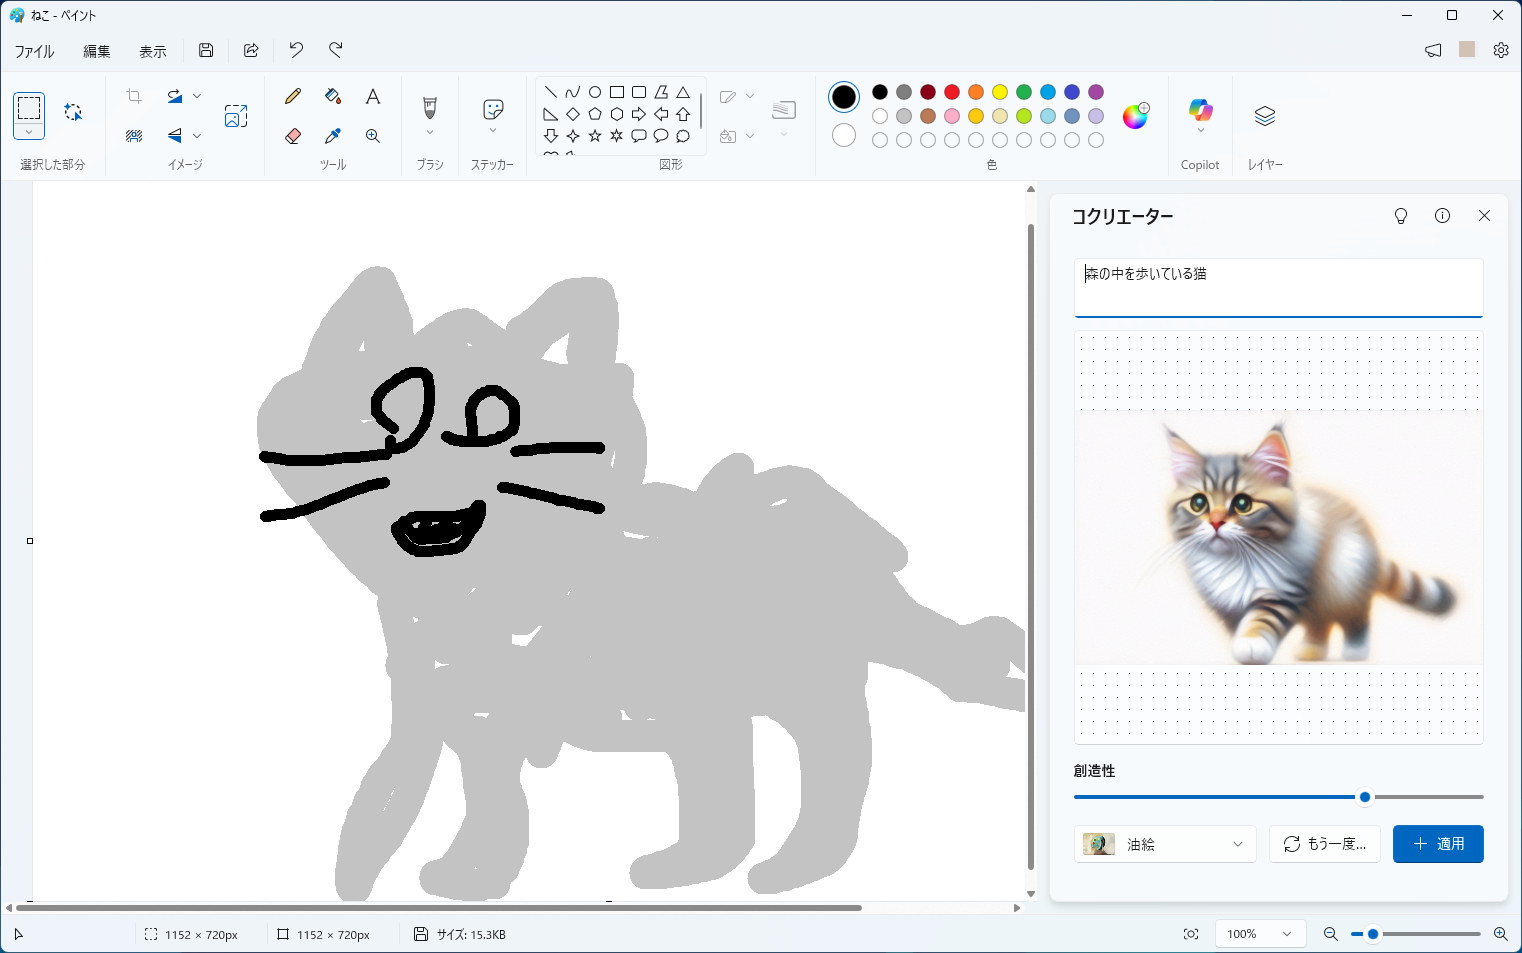The height and width of the screenshot is (953, 1522).
Task: Open the ファイル menu
Action: coord(34,50)
